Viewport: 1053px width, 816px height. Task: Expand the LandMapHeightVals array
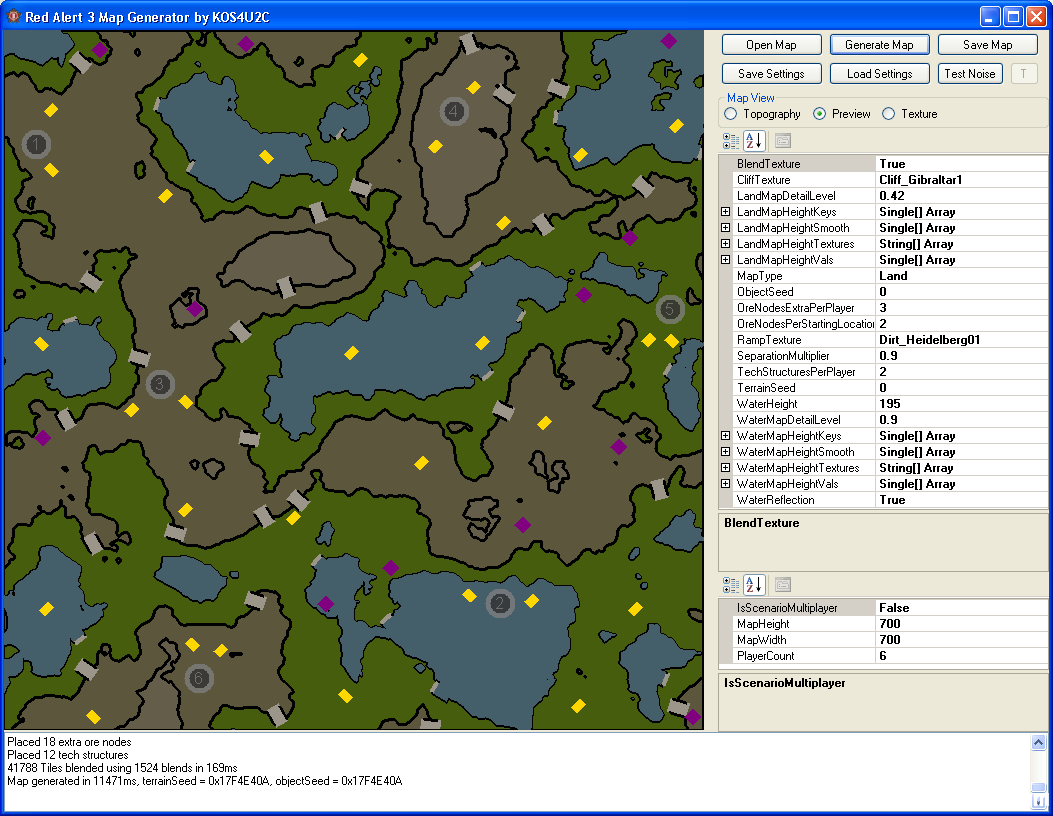[725, 260]
